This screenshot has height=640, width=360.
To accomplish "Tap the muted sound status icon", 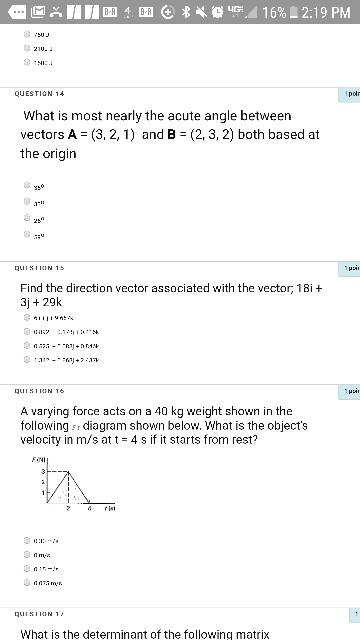I will click(200, 13).
